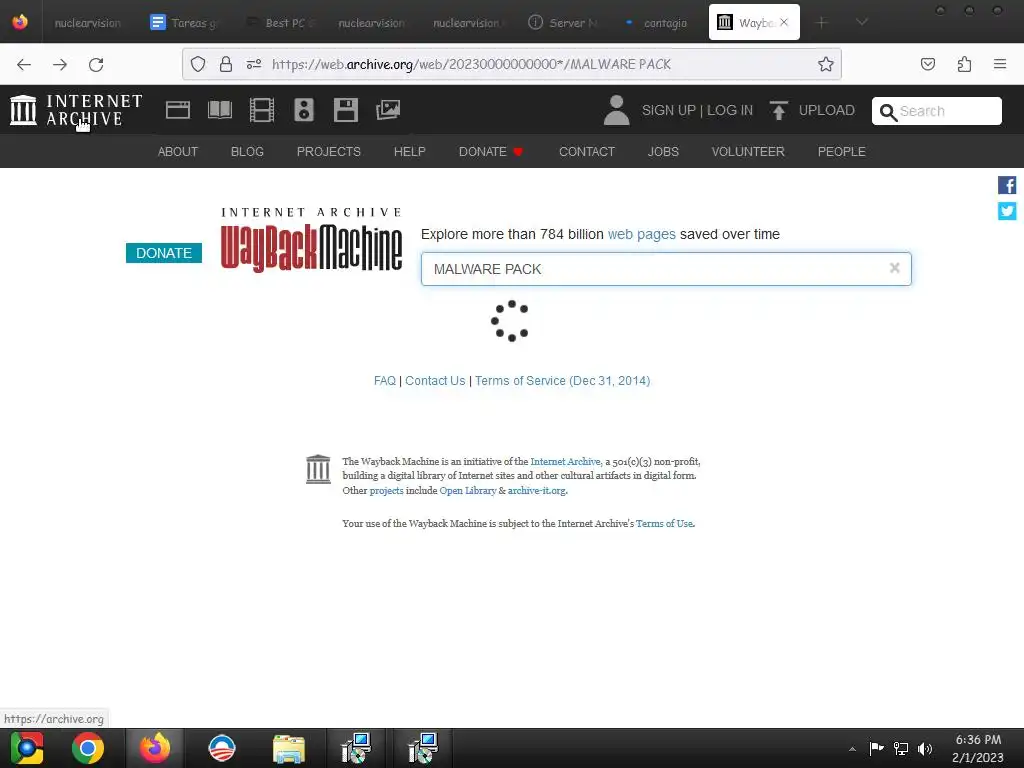Open the Contact Us link
This screenshot has height=768, width=1024.
click(x=435, y=381)
